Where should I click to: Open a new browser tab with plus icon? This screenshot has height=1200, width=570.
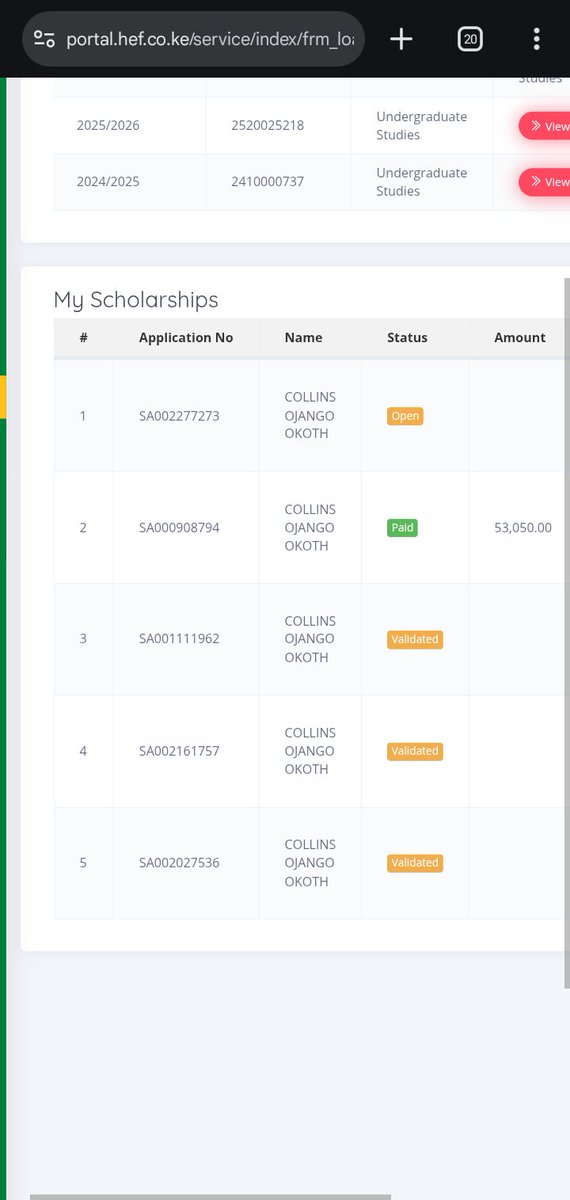[x=401, y=39]
